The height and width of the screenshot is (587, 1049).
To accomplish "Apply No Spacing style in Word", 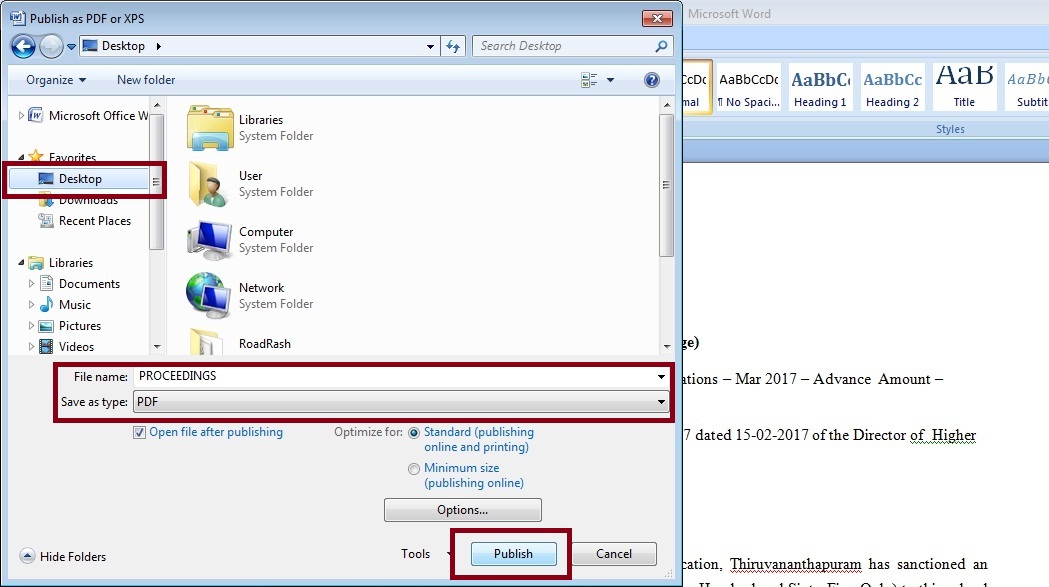I will tap(749, 88).
